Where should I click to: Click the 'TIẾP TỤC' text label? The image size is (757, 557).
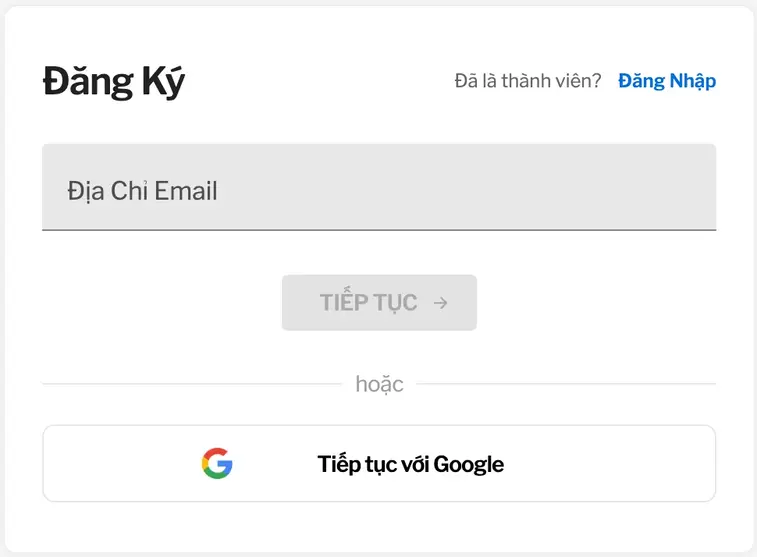368,302
